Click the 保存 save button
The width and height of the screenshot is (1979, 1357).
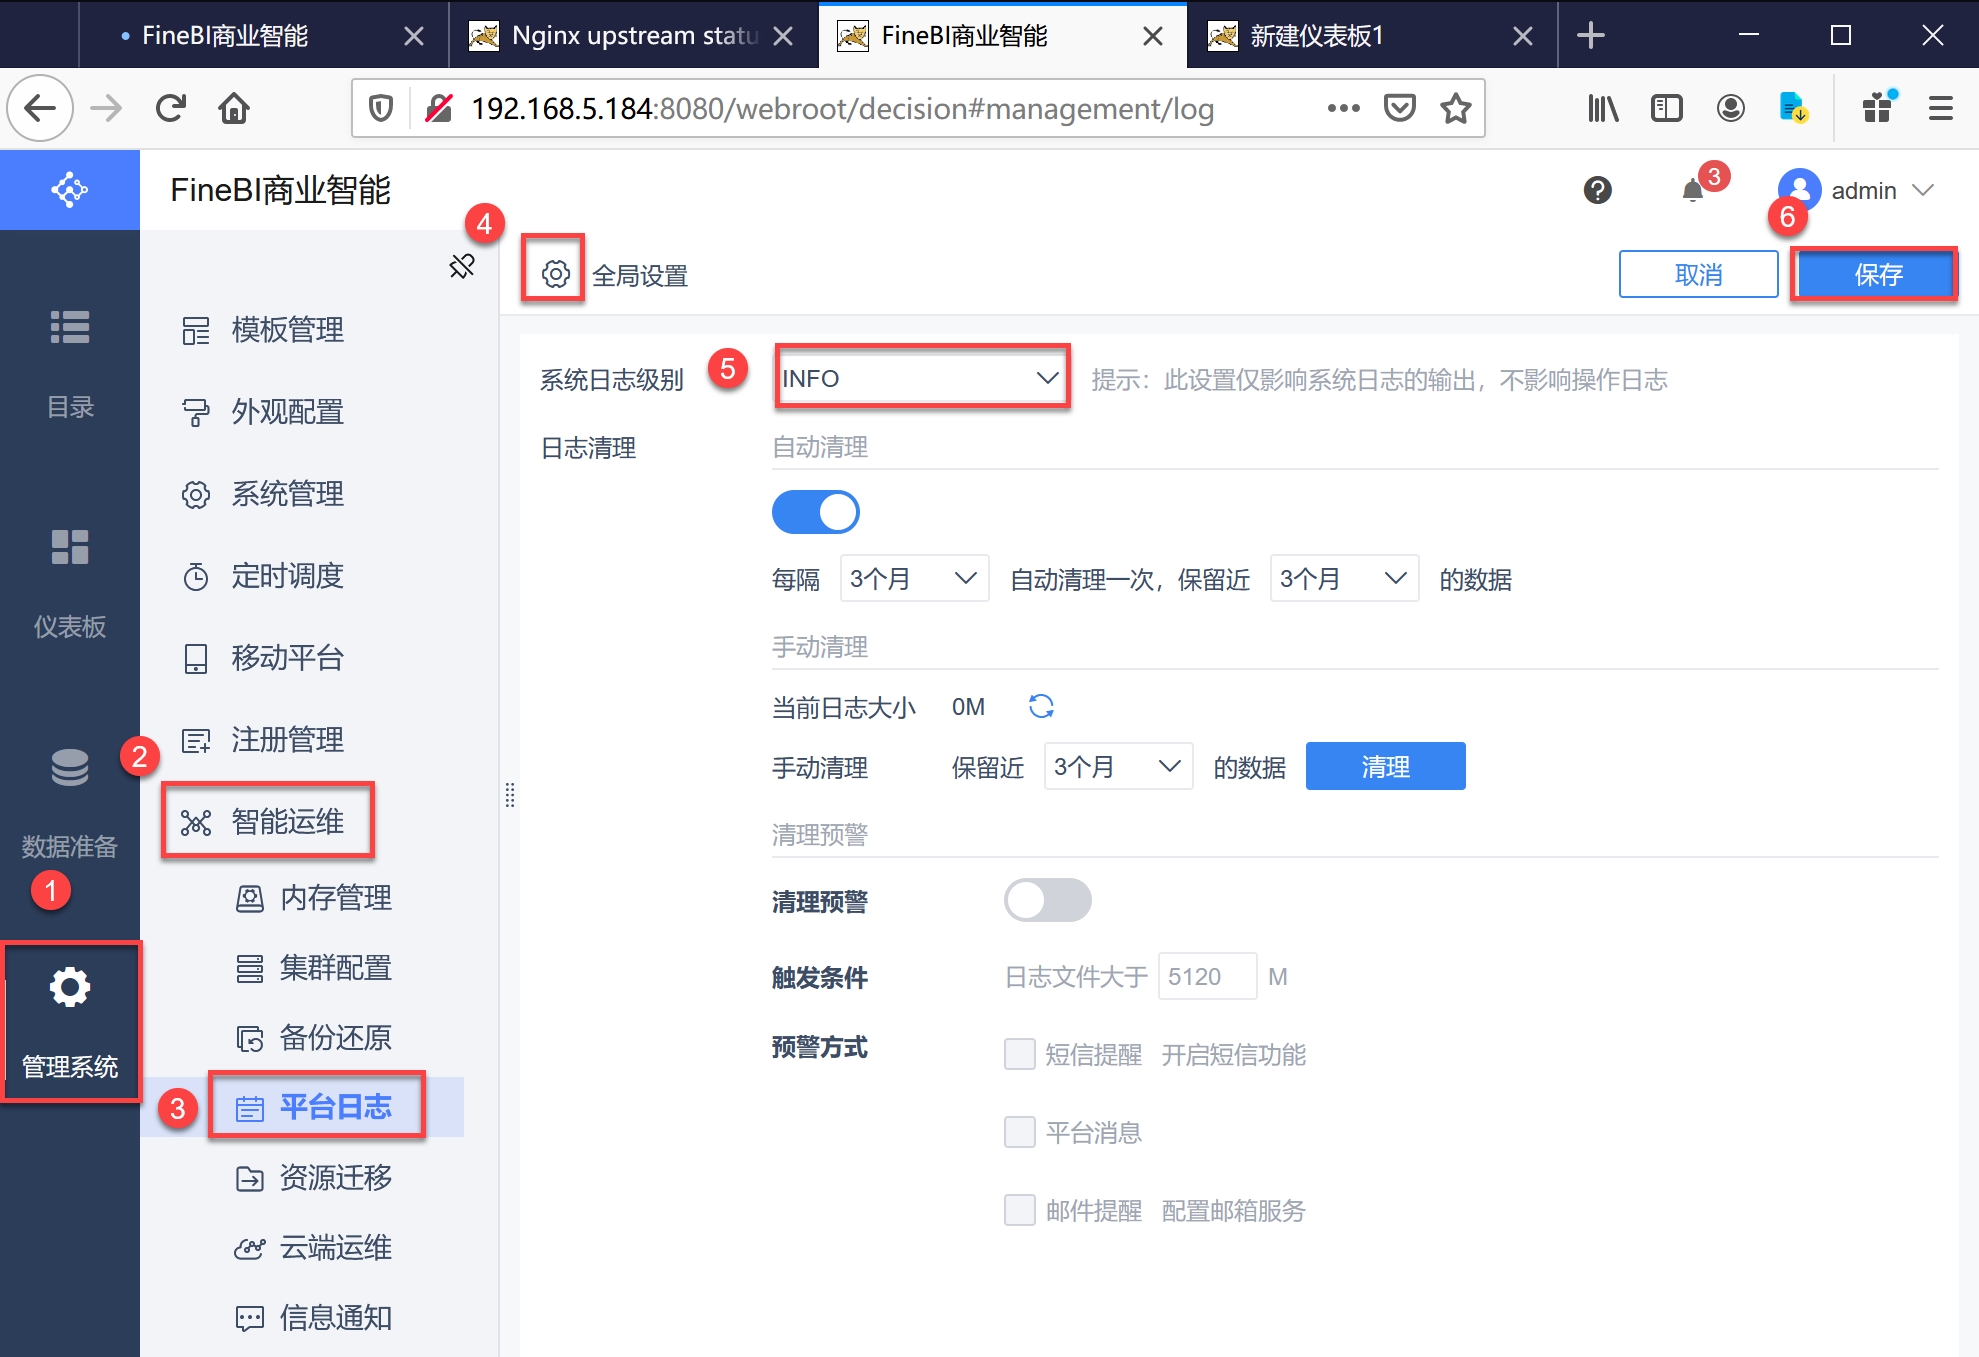[x=1876, y=274]
